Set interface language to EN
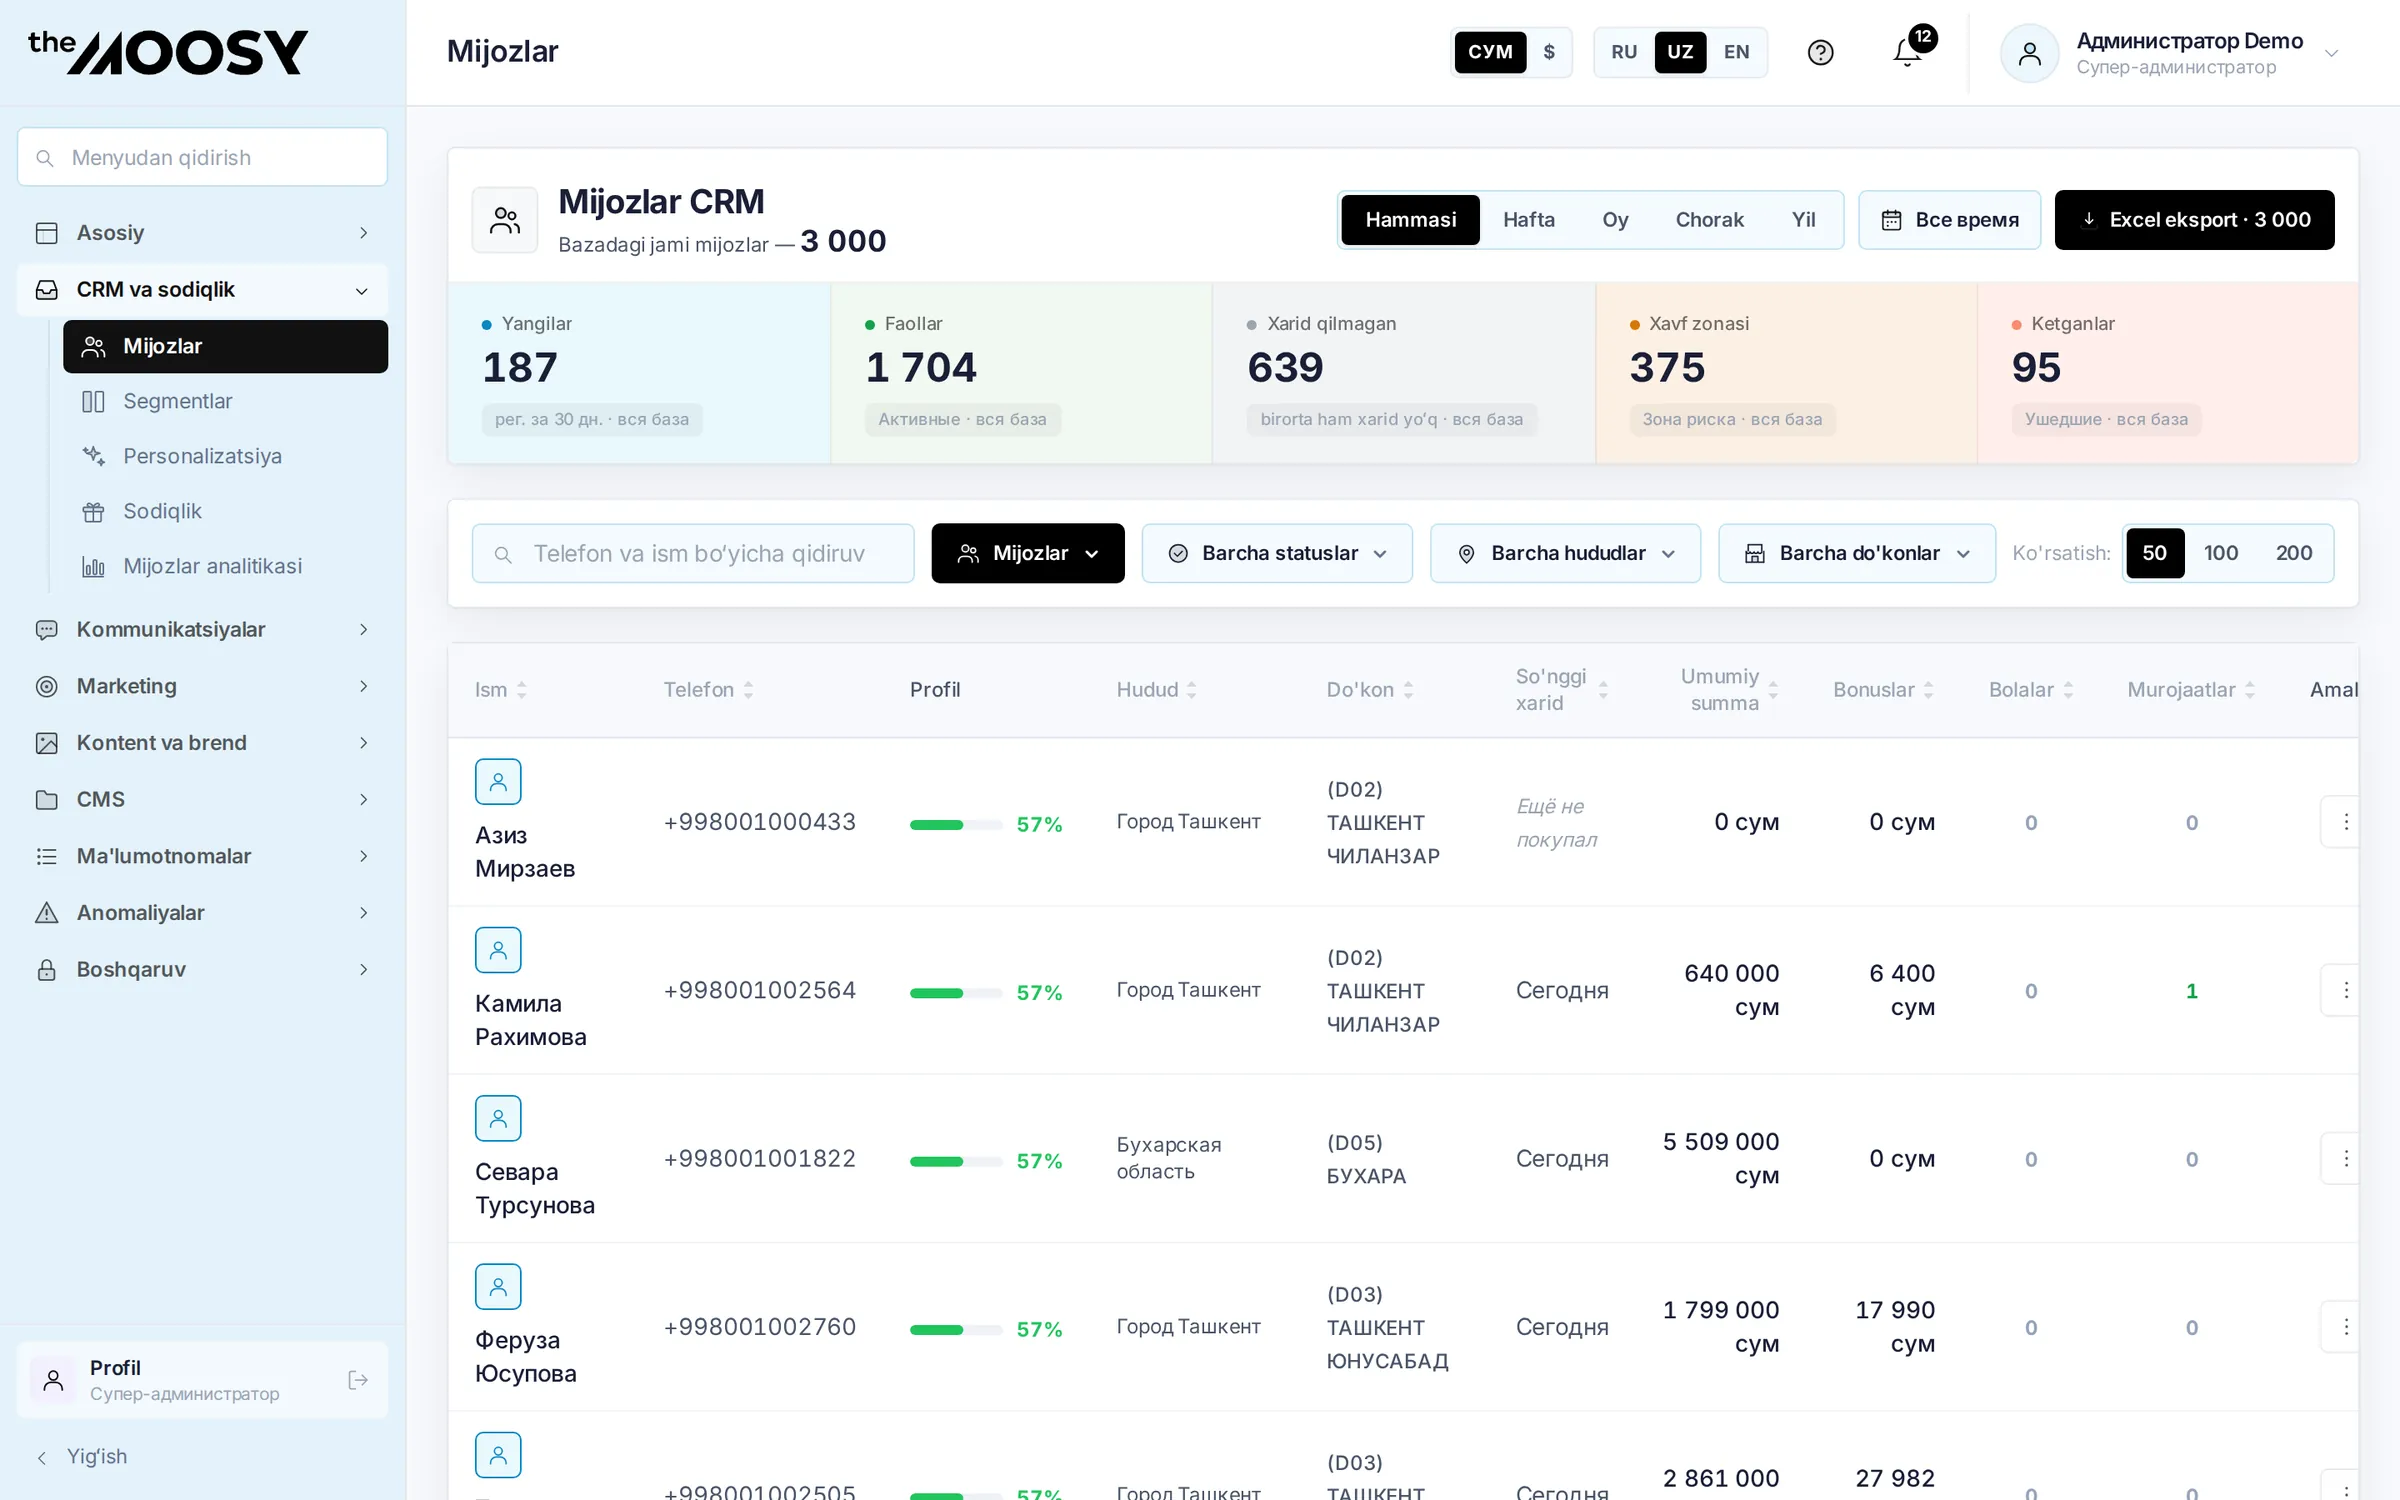2400x1500 pixels. point(1736,52)
